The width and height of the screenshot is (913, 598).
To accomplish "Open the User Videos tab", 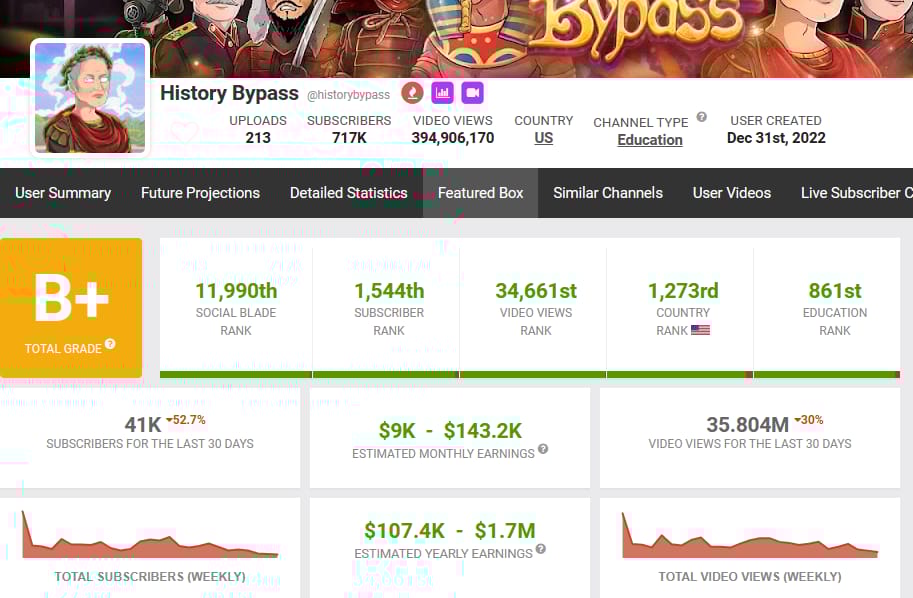I will click(732, 193).
